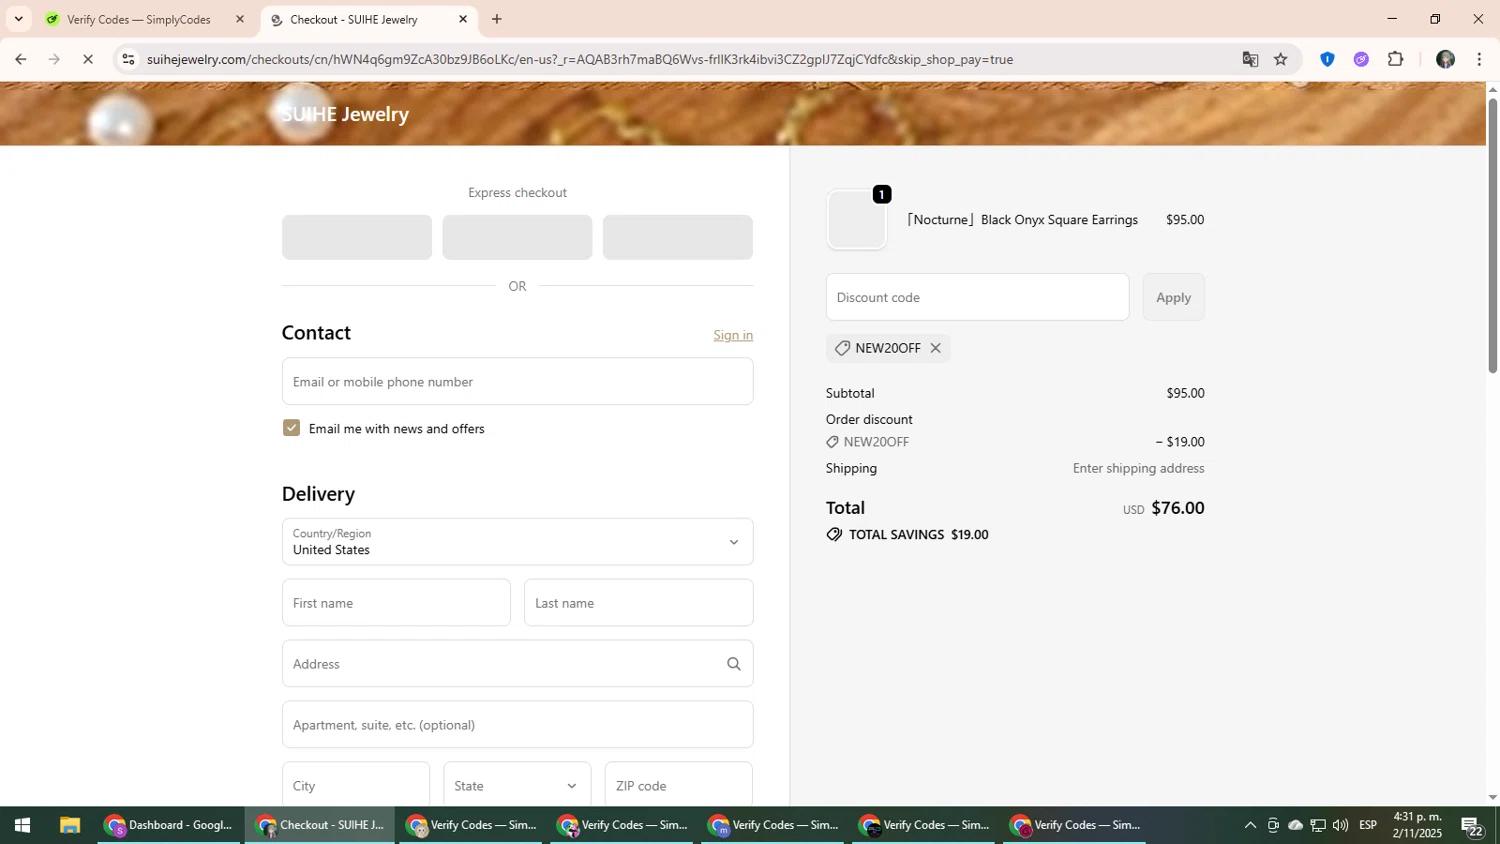The height and width of the screenshot is (844, 1500).
Task: Open the Windows Start menu
Action: [22, 826]
